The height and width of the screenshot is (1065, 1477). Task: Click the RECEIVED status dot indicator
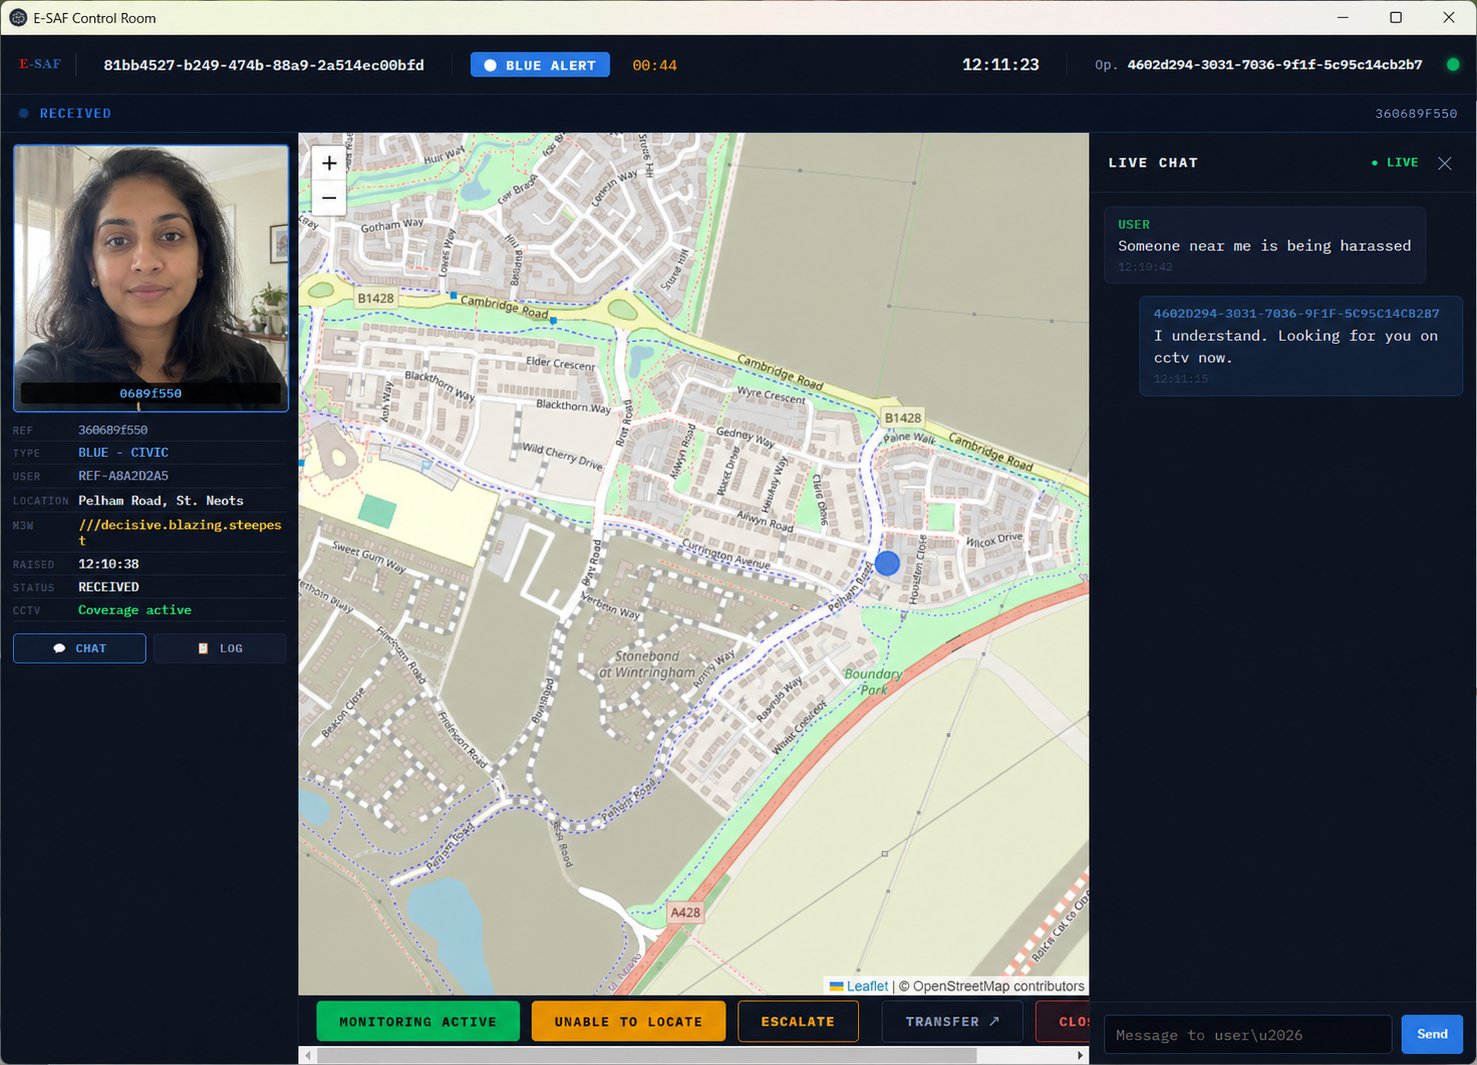point(23,113)
